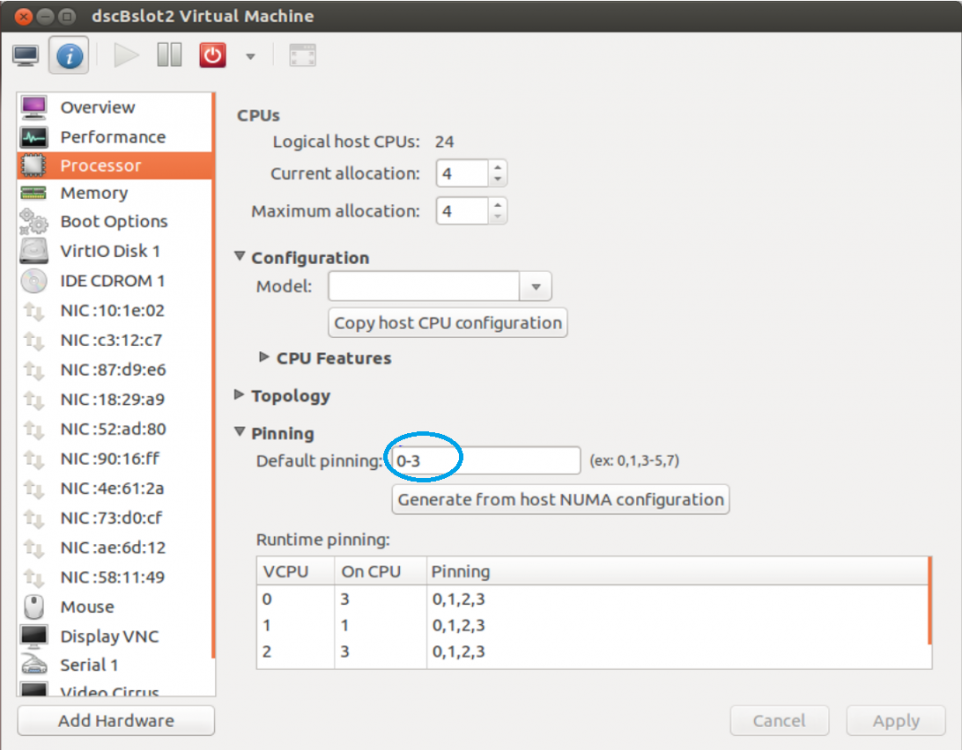Select NIC :90:16:ff

pos(115,459)
